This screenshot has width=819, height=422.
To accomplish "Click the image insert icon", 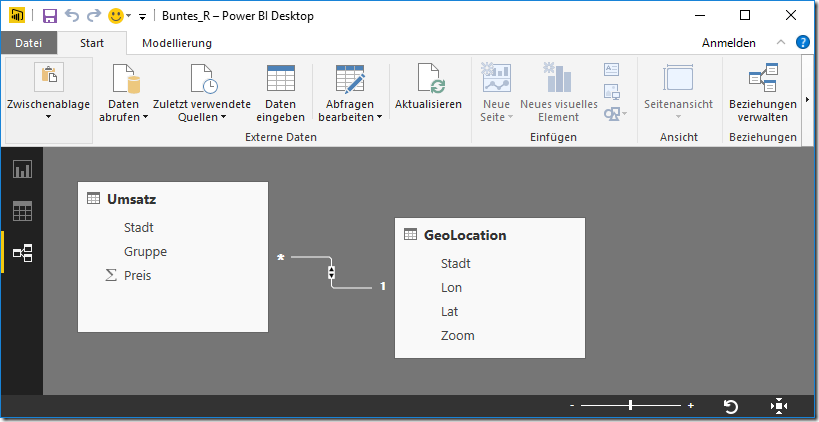I will tap(611, 91).
